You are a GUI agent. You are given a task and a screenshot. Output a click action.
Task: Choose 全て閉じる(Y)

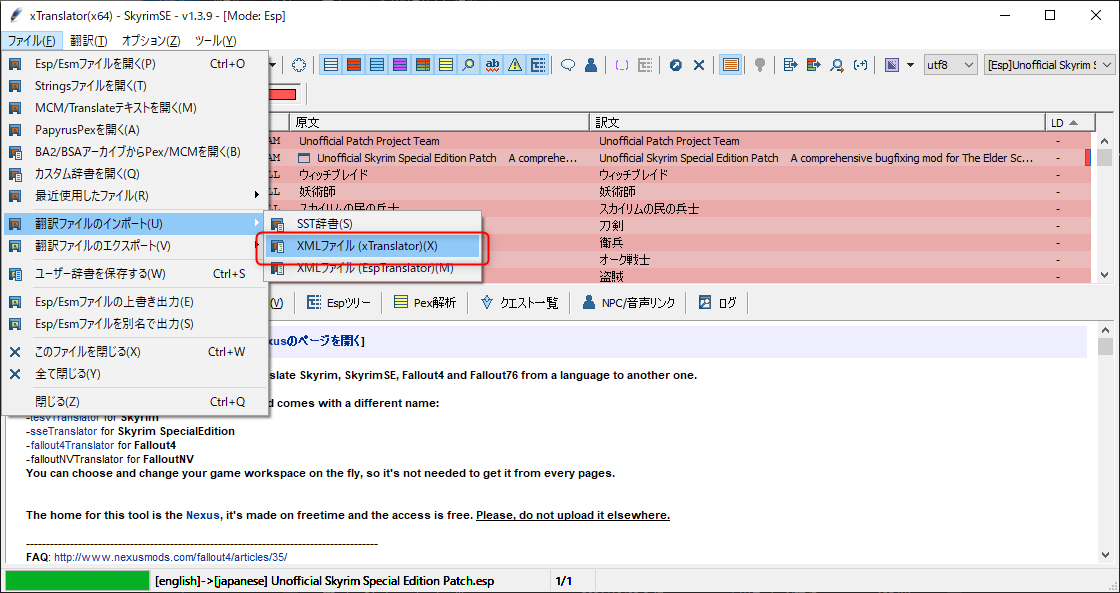click(135, 374)
